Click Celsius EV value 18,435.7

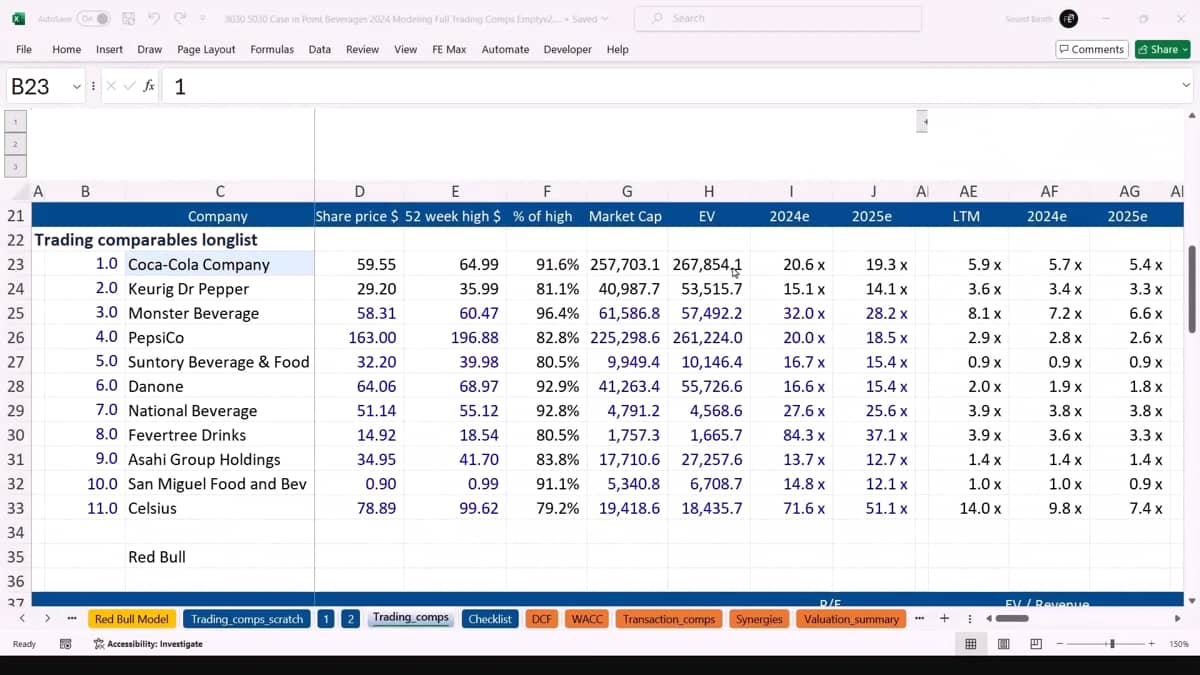coord(709,508)
